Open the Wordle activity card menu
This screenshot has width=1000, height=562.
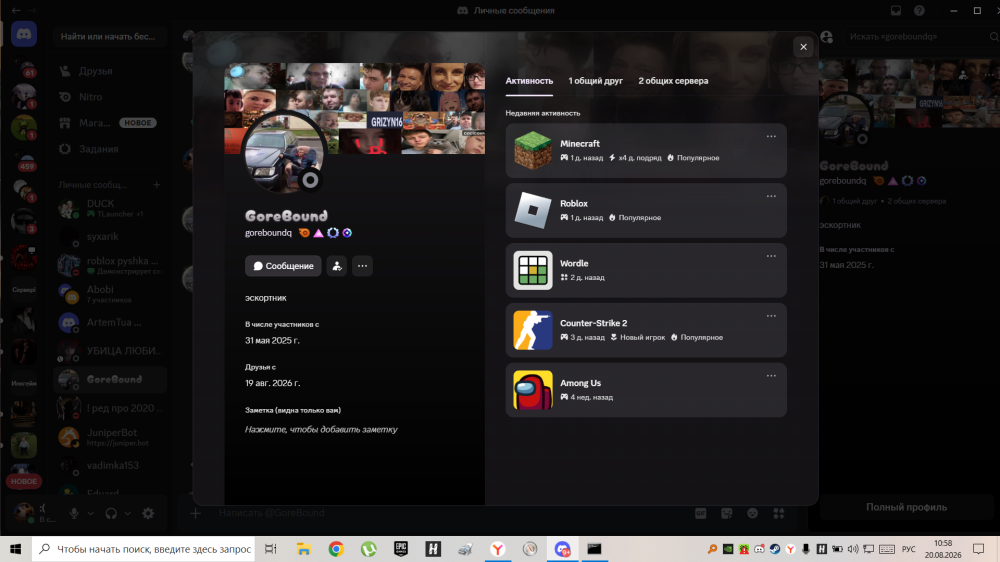coord(771,256)
